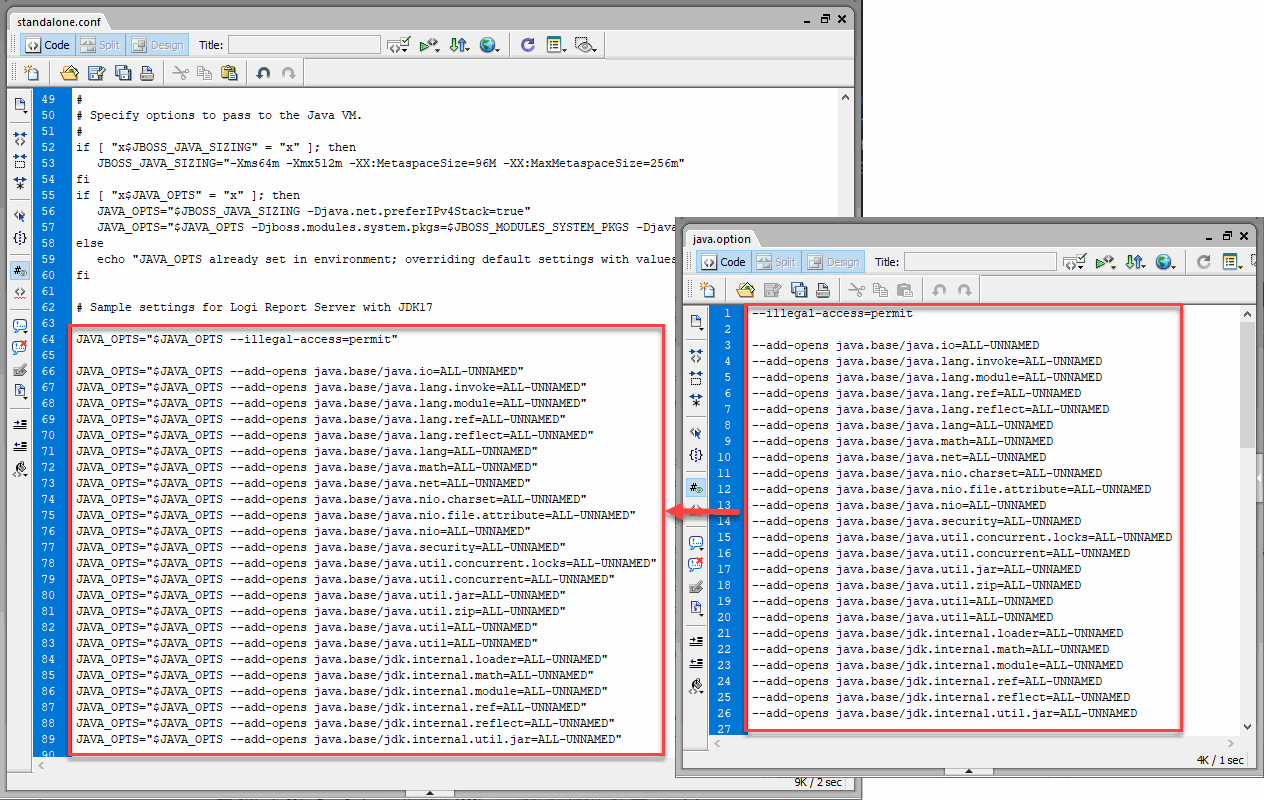Click Save All icon in standalone.conf toolbar
Viewport: 1264px width, 800px height.
123,73
